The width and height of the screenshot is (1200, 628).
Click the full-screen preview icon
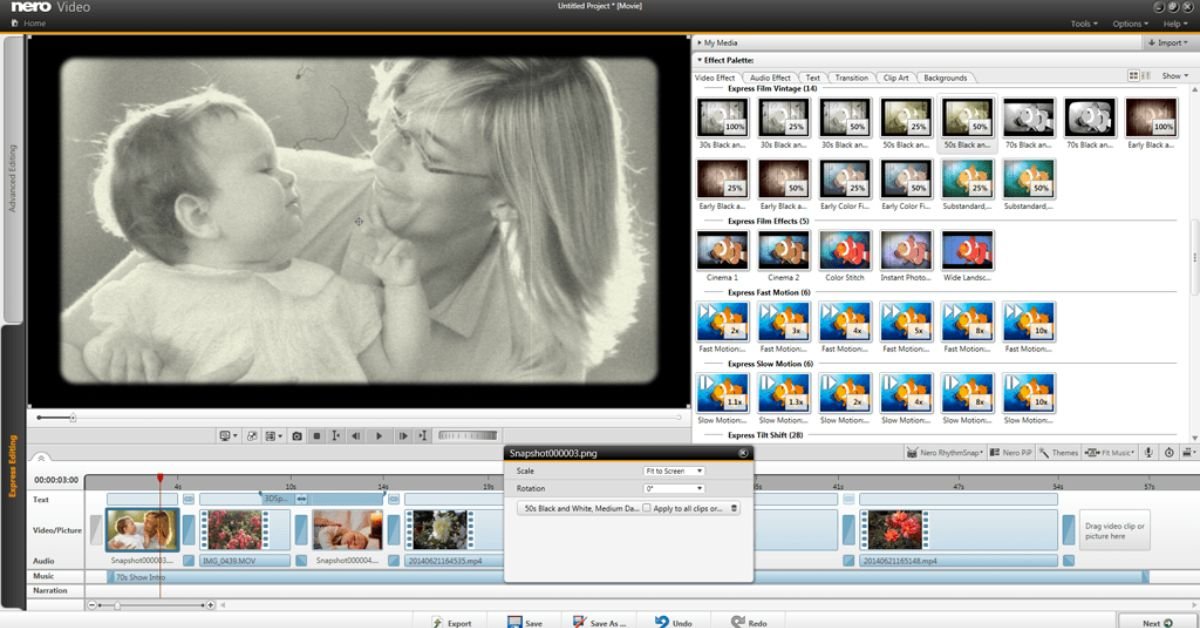[251, 436]
